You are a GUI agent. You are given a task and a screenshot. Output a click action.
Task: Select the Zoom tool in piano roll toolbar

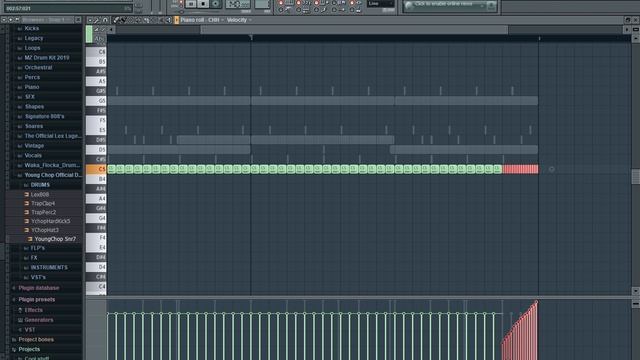[161, 20]
